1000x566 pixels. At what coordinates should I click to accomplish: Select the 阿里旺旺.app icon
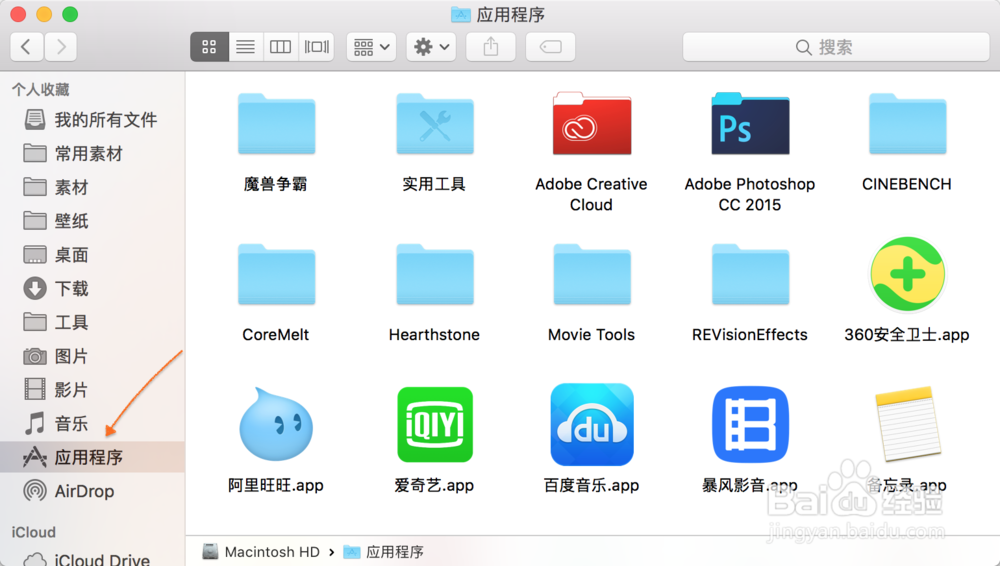(276, 424)
